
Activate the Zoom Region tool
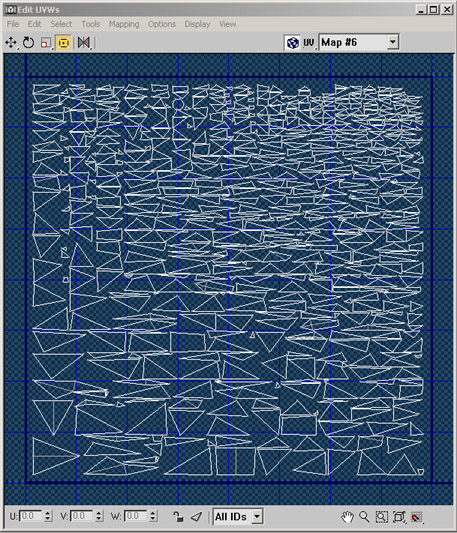382,517
